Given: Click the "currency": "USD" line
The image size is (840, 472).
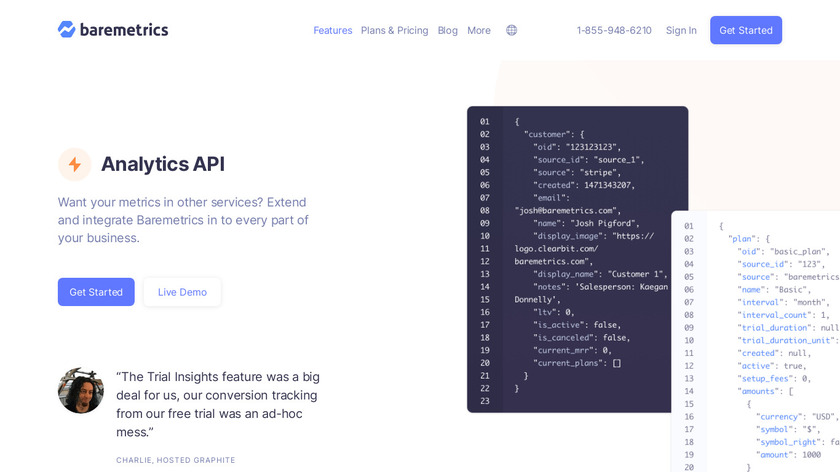Looking at the screenshot, I should (798, 417).
